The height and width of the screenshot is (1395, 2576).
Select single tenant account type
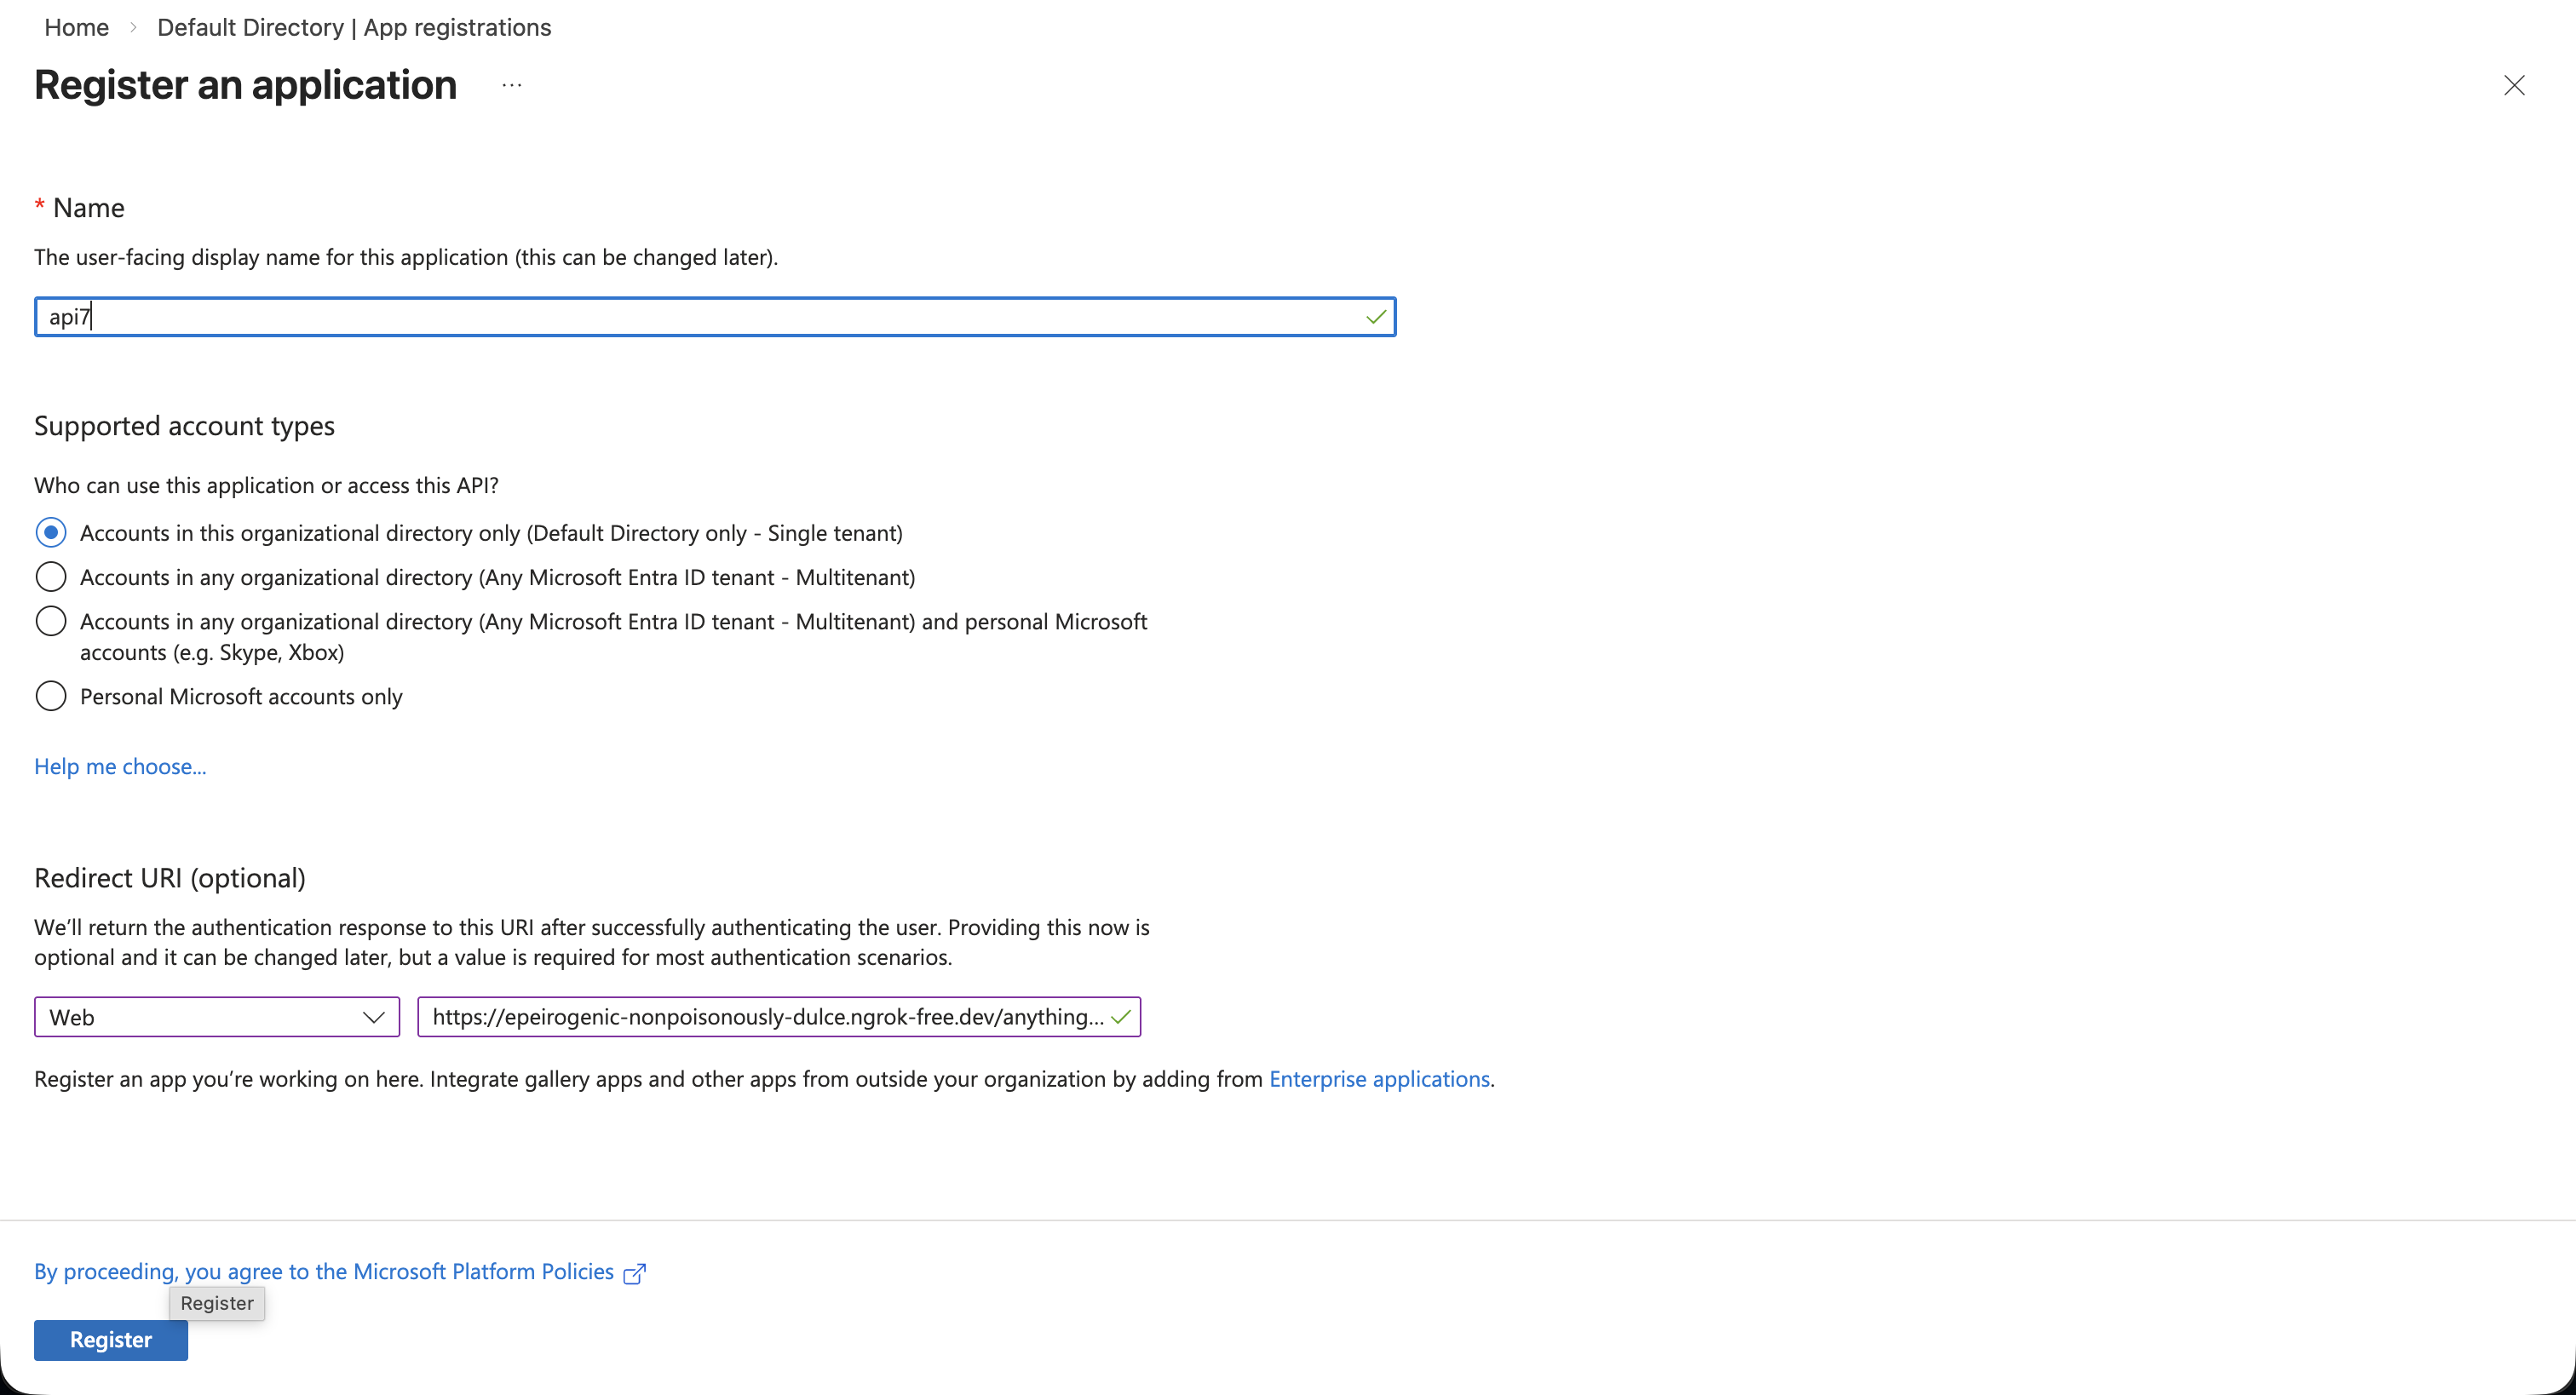pyautogui.click(x=51, y=532)
